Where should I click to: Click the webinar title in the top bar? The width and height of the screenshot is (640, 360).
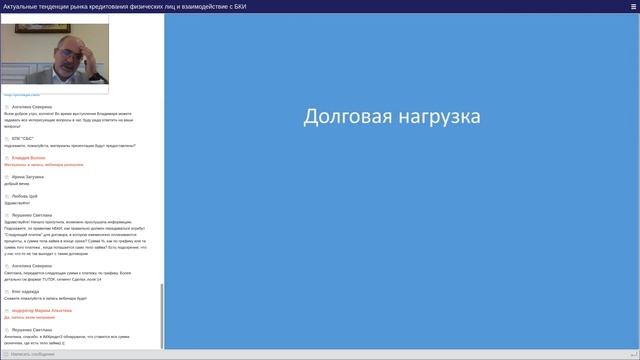(x=124, y=7)
